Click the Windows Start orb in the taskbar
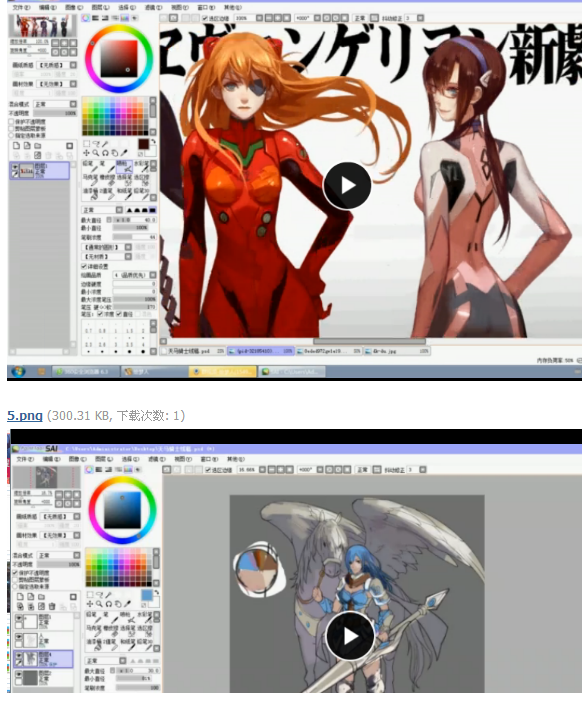Image resolution: width=582 pixels, height=716 pixels. pyautogui.click(x=18, y=372)
